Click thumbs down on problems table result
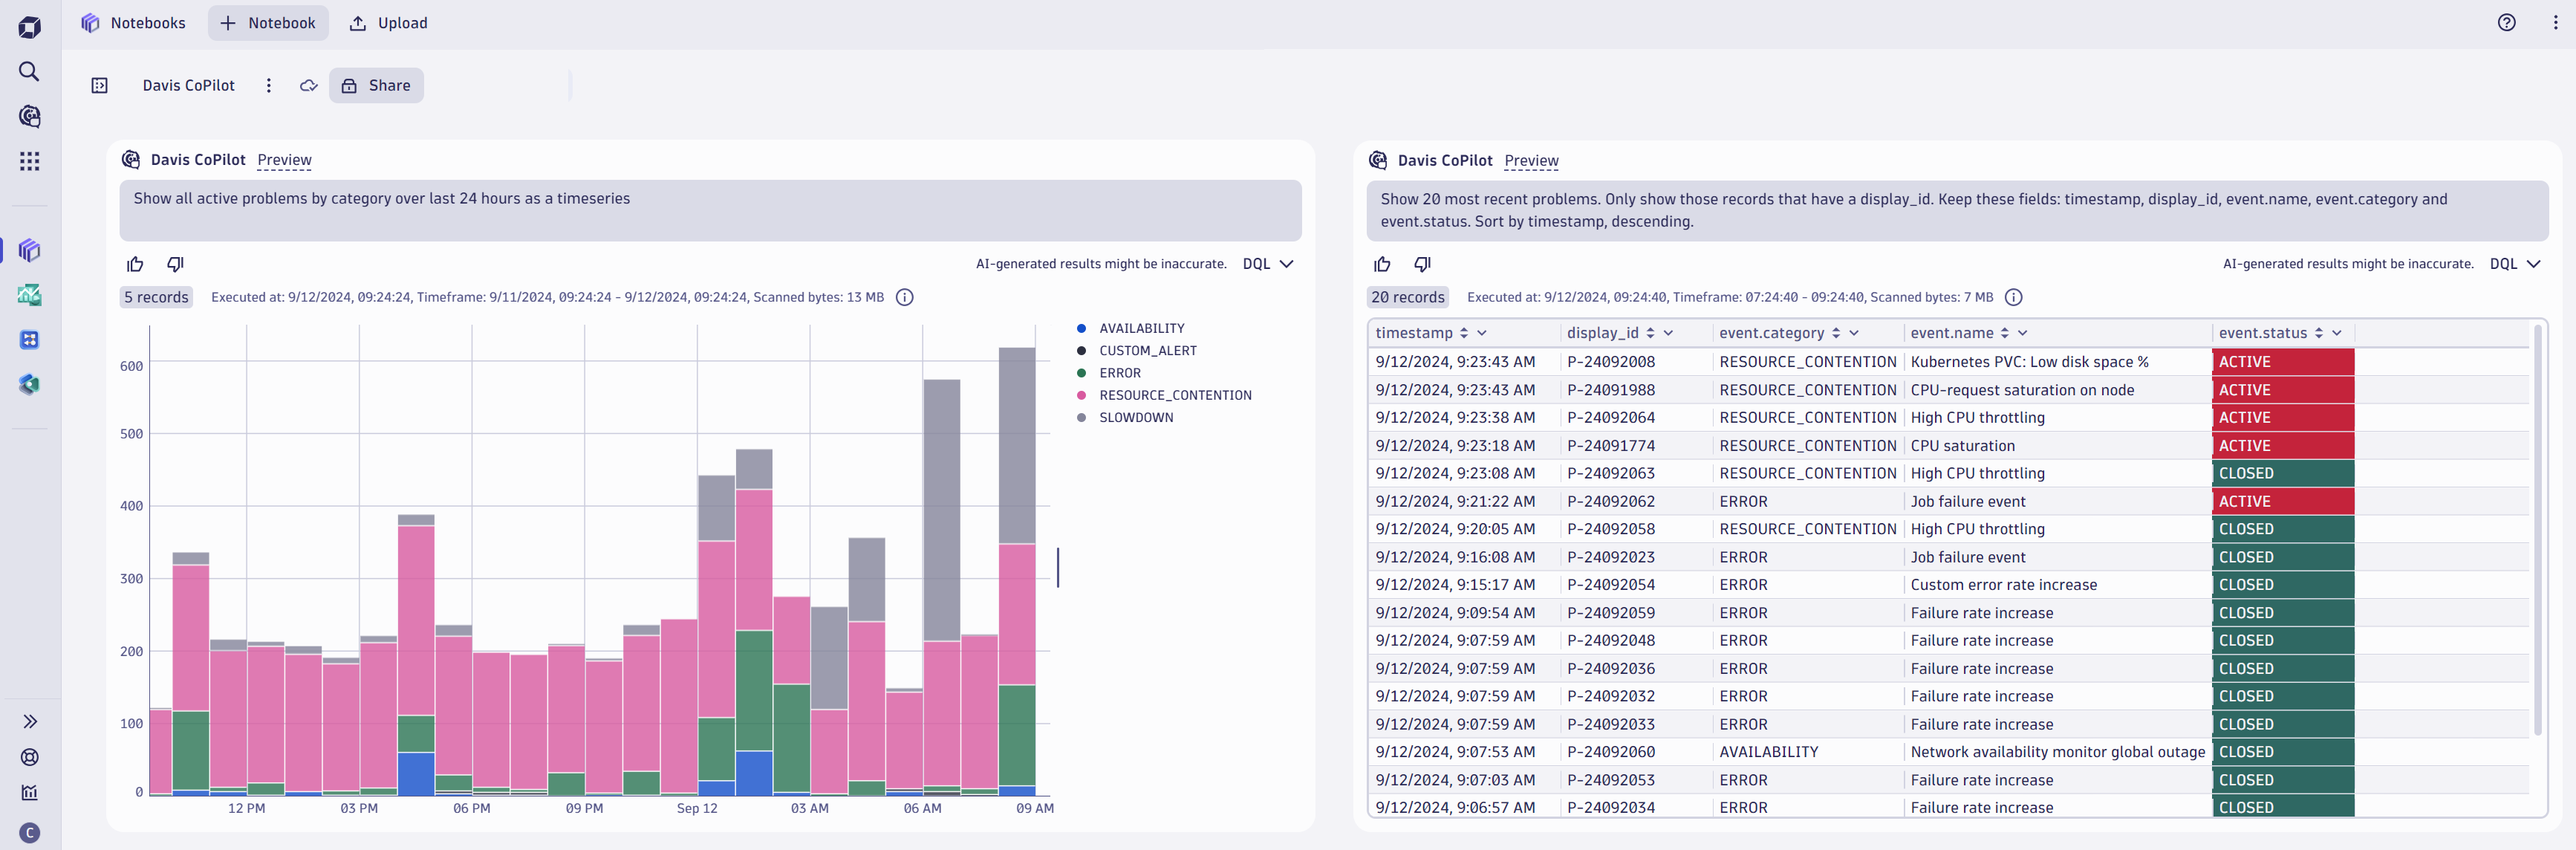The height and width of the screenshot is (850, 2576). click(1422, 264)
